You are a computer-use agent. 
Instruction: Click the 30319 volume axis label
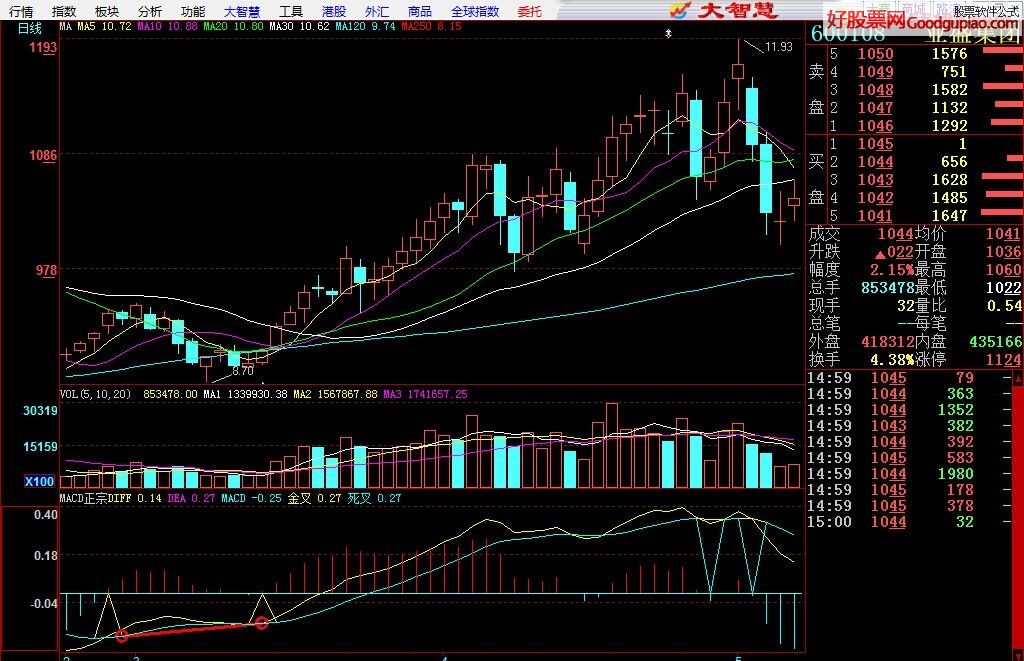(40, 411)
